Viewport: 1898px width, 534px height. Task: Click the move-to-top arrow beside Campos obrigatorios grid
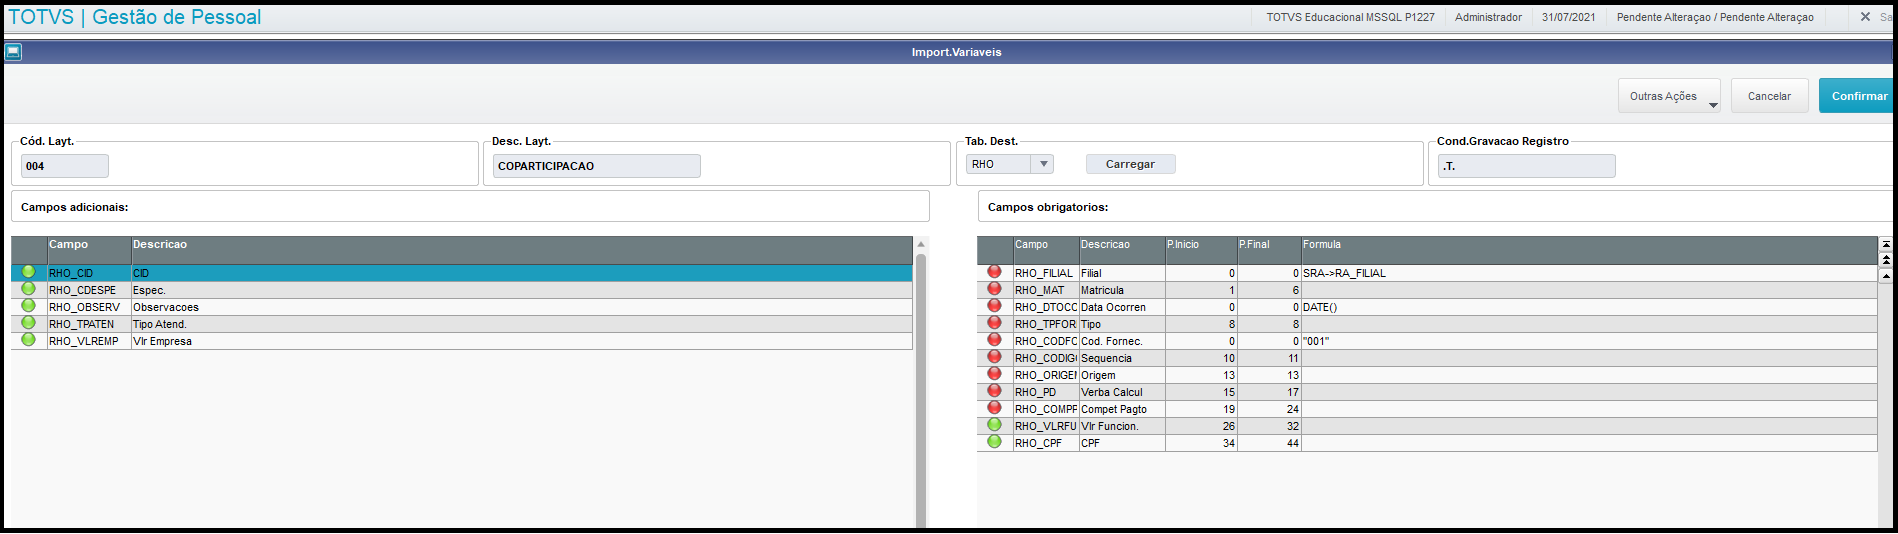[x=1886, y=243]
